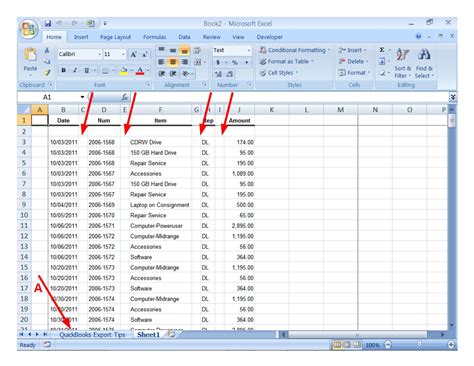The height and width of the screenshot is (366, 474).
Task: Click the Orientation icon in Alignment group
Action: click(186, 73)
